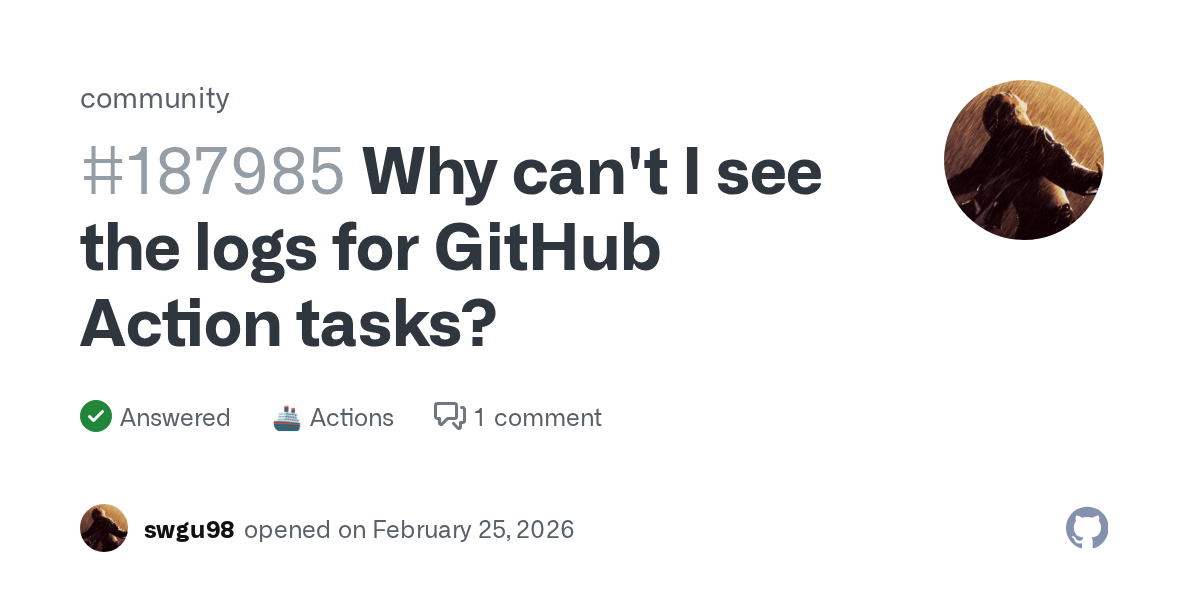This screenshot has width=1200, height=600.
Task: Select discussion number #187985
Action: [x=212, y=172]
